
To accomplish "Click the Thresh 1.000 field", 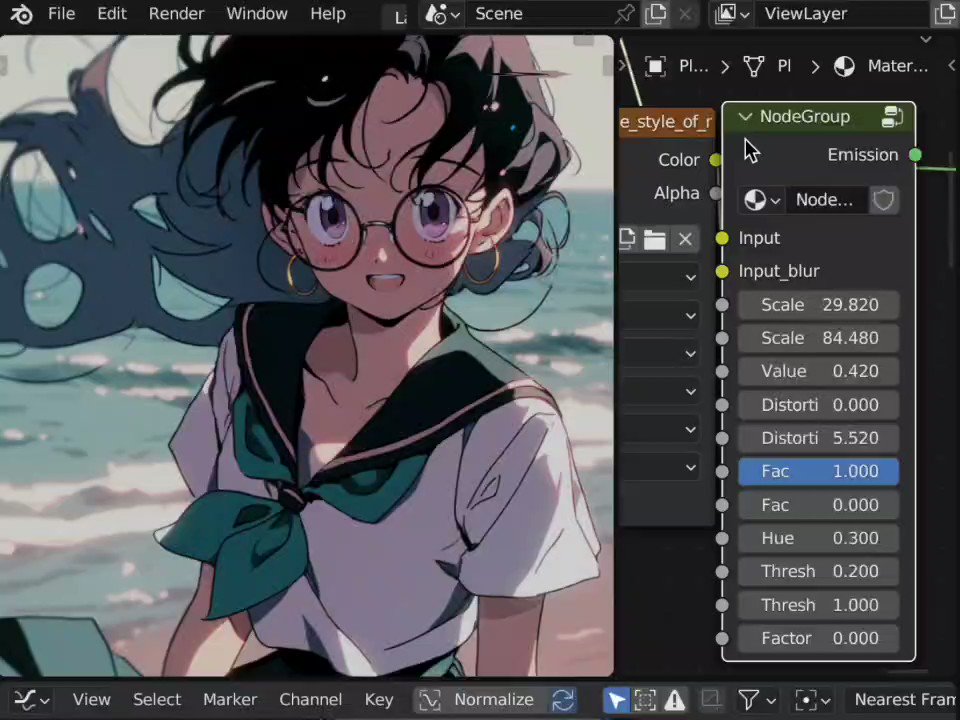I will (x=819, y=605).
